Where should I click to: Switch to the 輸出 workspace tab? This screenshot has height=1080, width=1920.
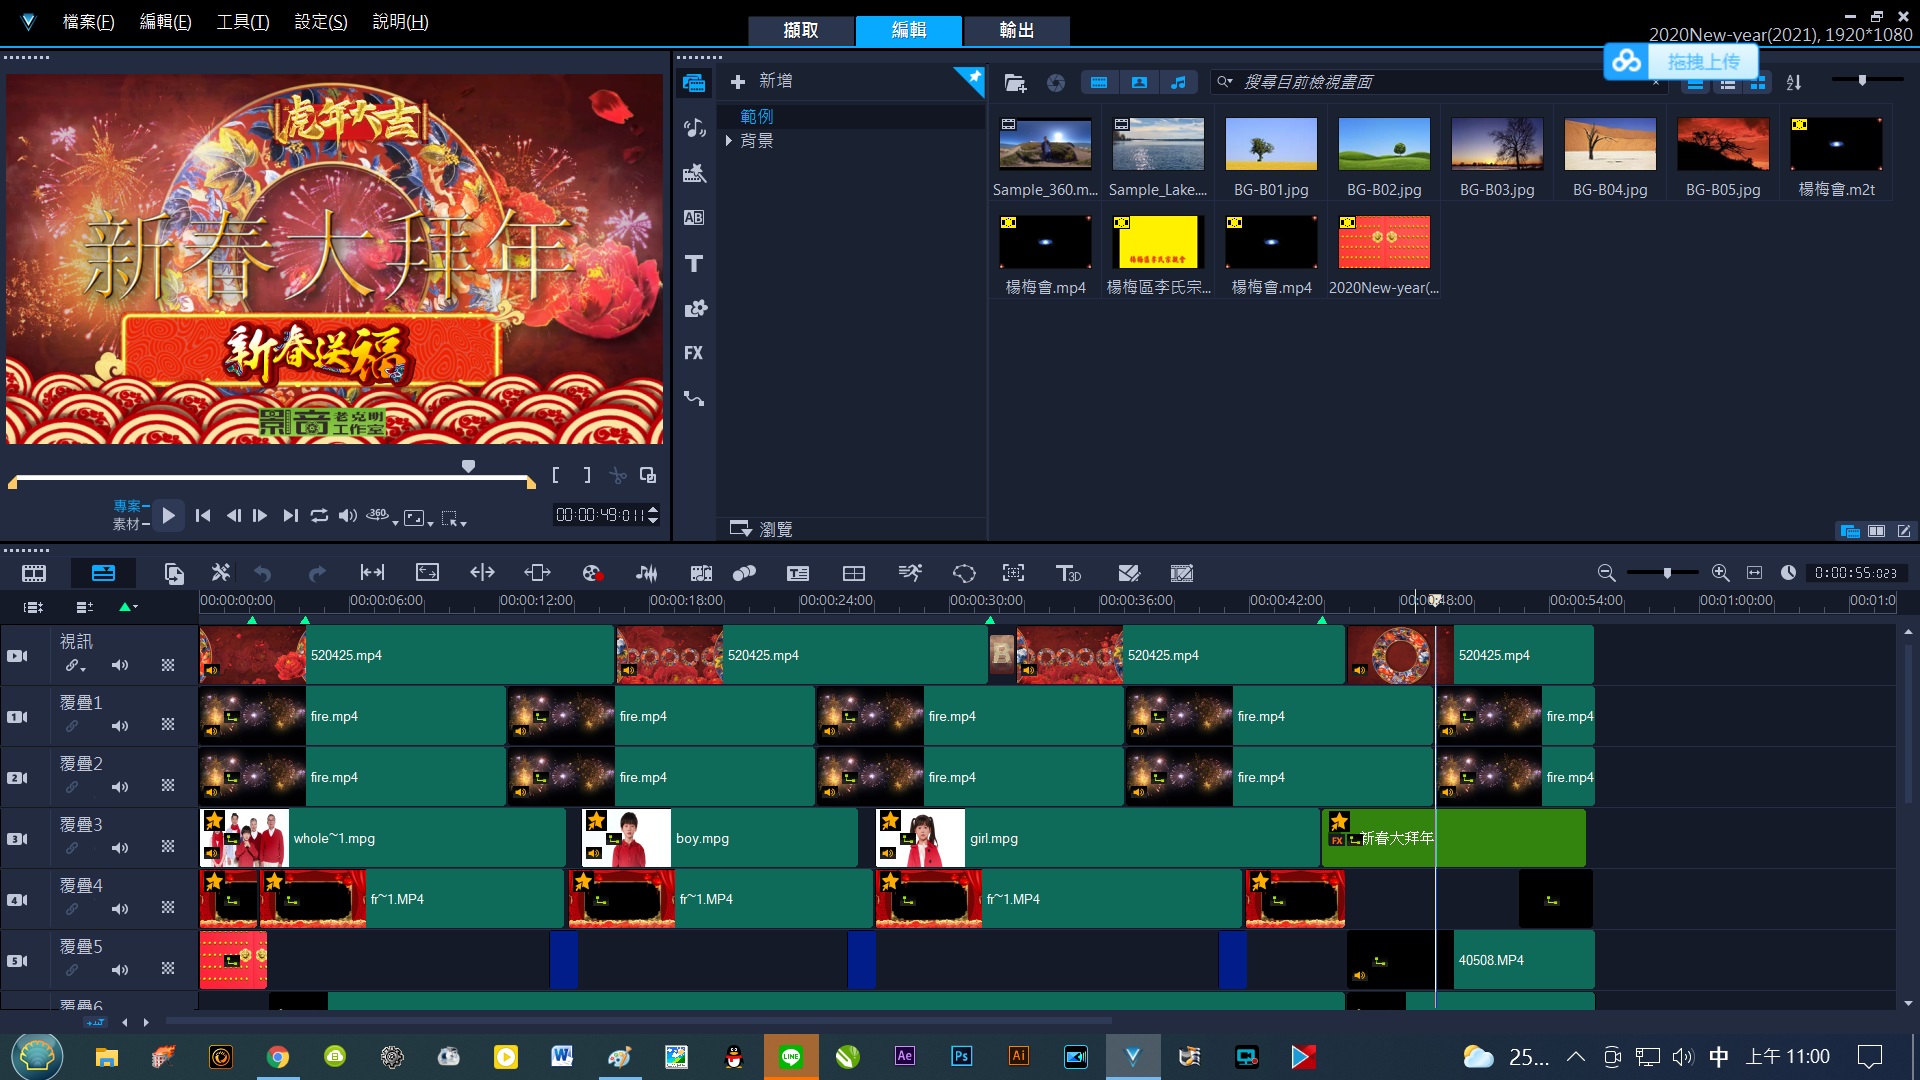click(x=1017, y=30)
